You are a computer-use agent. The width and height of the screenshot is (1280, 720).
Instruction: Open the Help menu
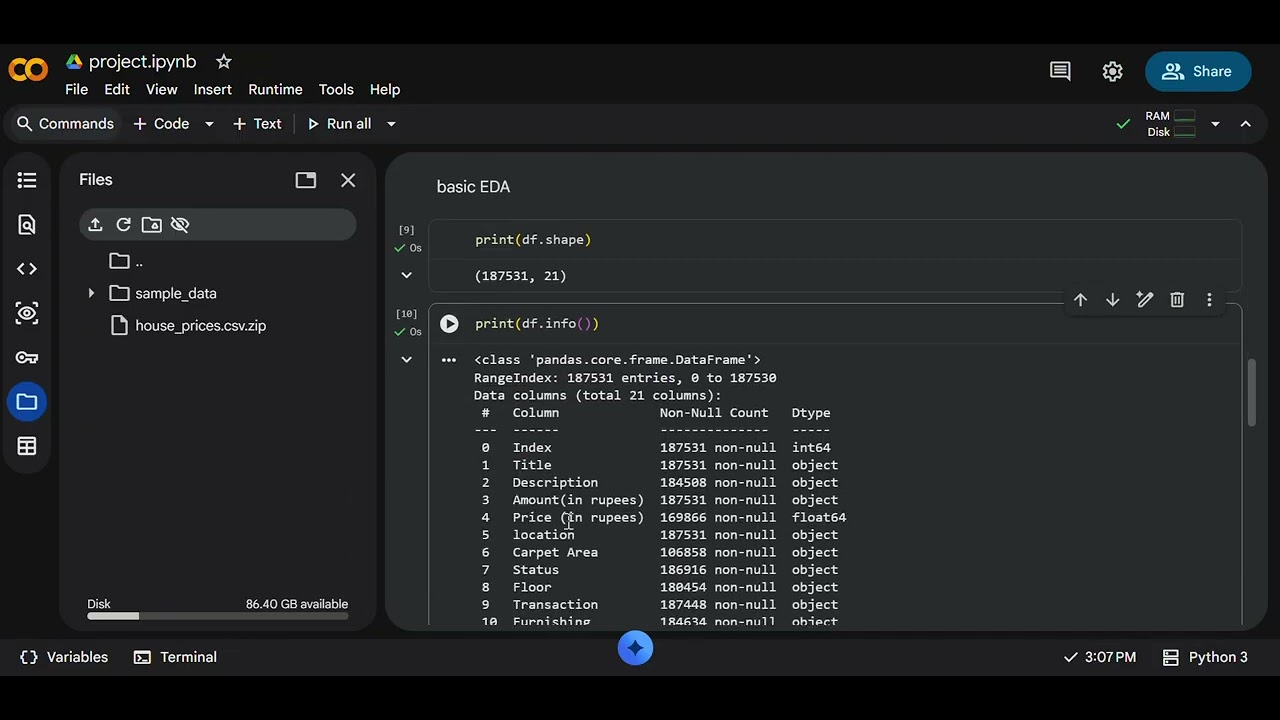[x=385, y=89]
